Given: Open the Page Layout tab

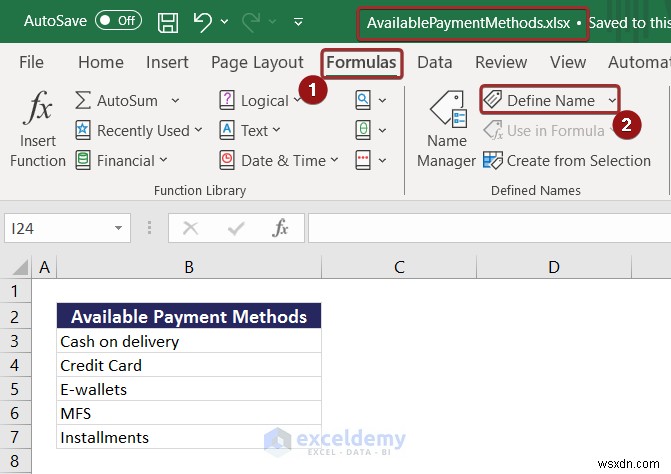Looking at the screenshot, I should click(257, 62).
